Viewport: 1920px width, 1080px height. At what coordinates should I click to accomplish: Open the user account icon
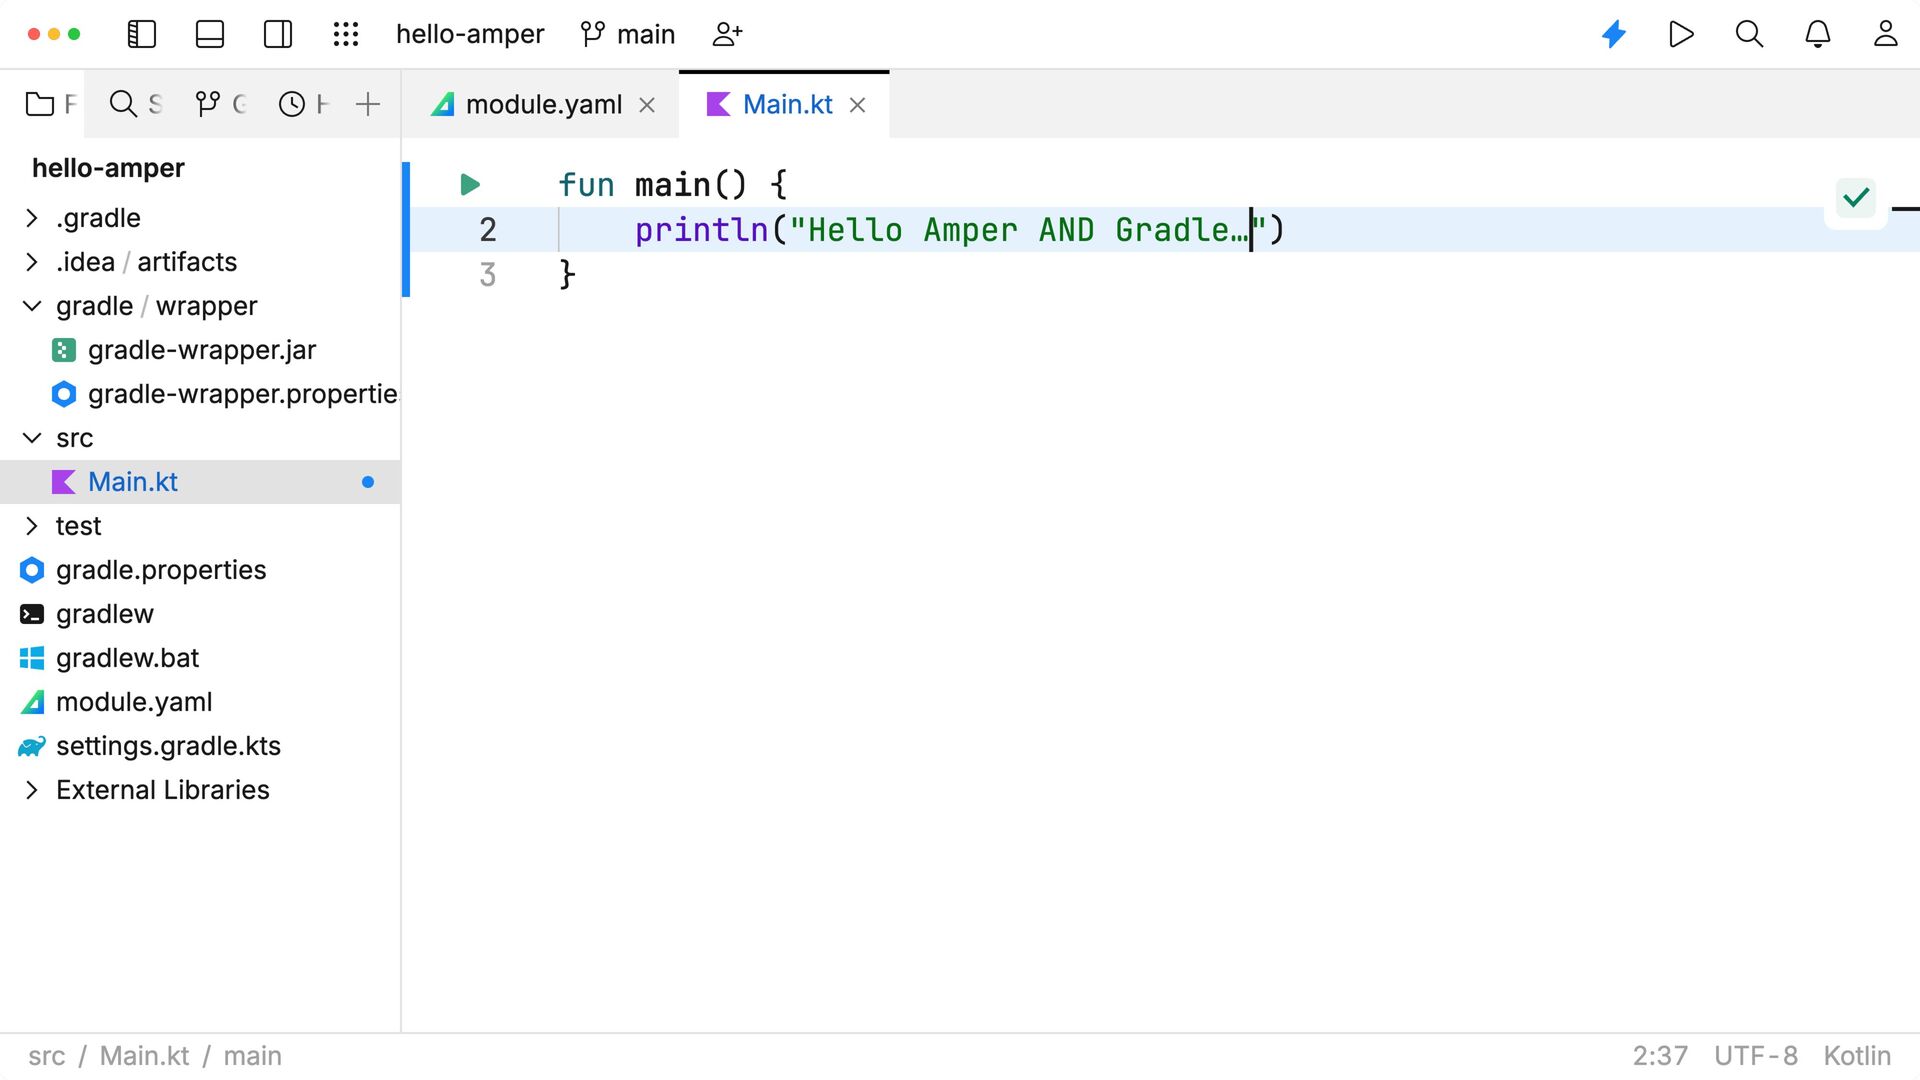(x=1885, y=34)
